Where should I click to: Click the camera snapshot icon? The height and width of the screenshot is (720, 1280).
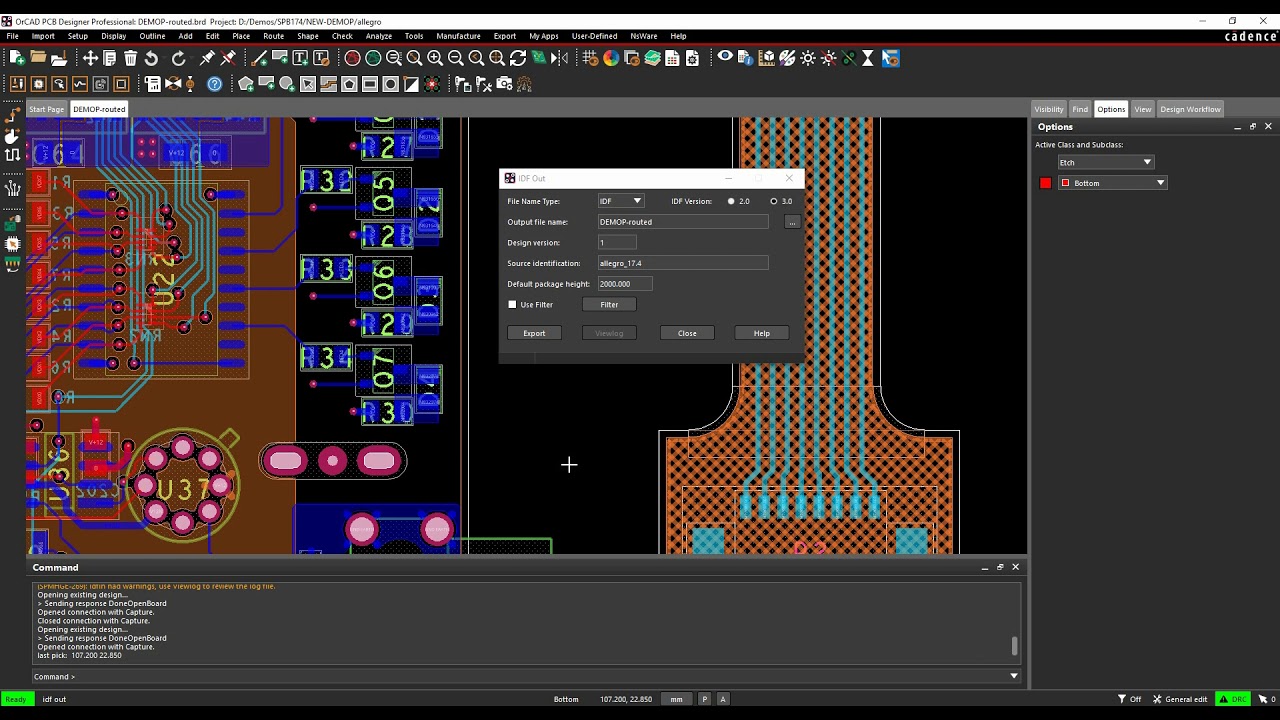click(504, 84)
